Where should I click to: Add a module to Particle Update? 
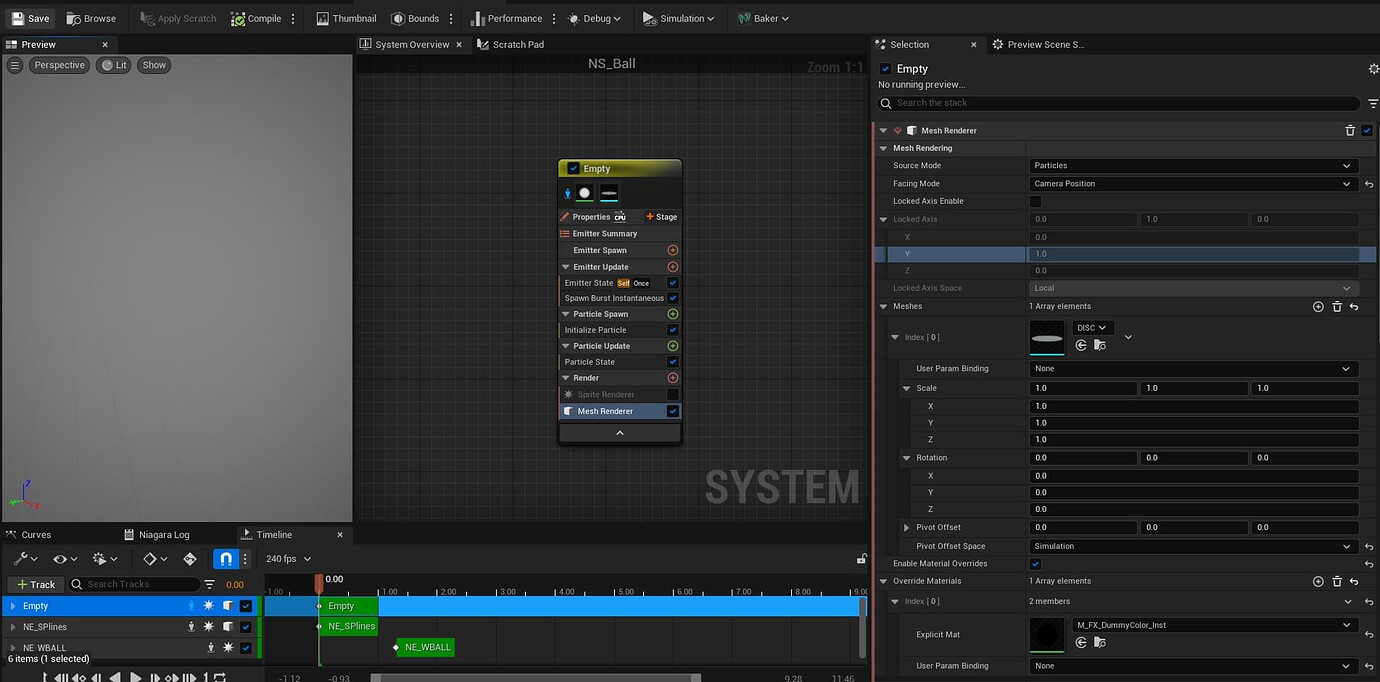(672, 346)
